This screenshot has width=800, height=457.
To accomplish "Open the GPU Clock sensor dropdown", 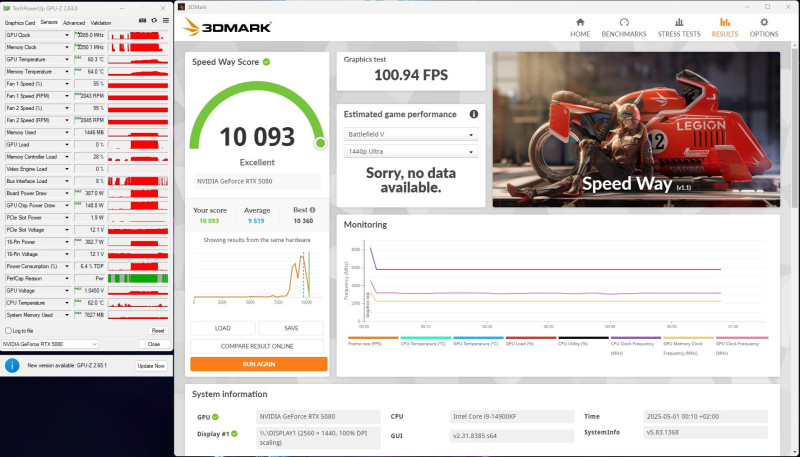I will point(66,35).
